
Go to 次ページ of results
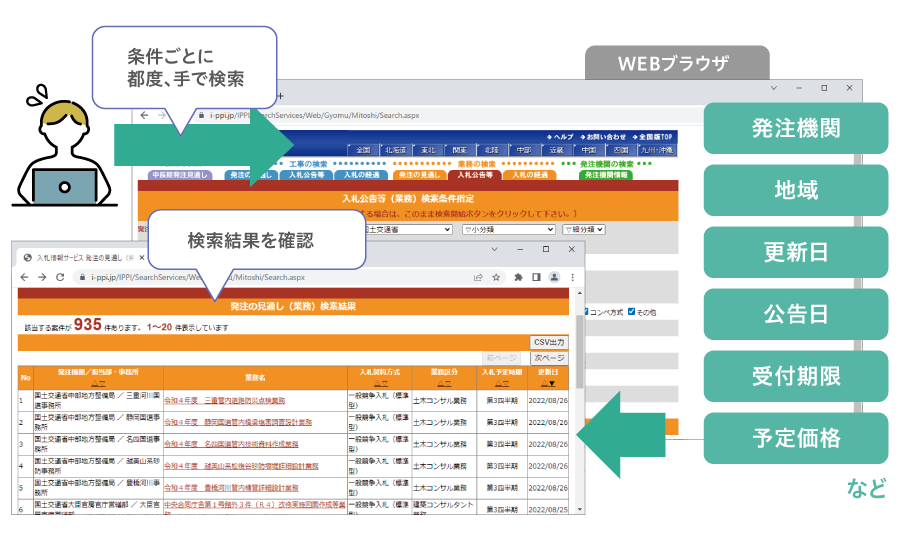click(549, 358)
